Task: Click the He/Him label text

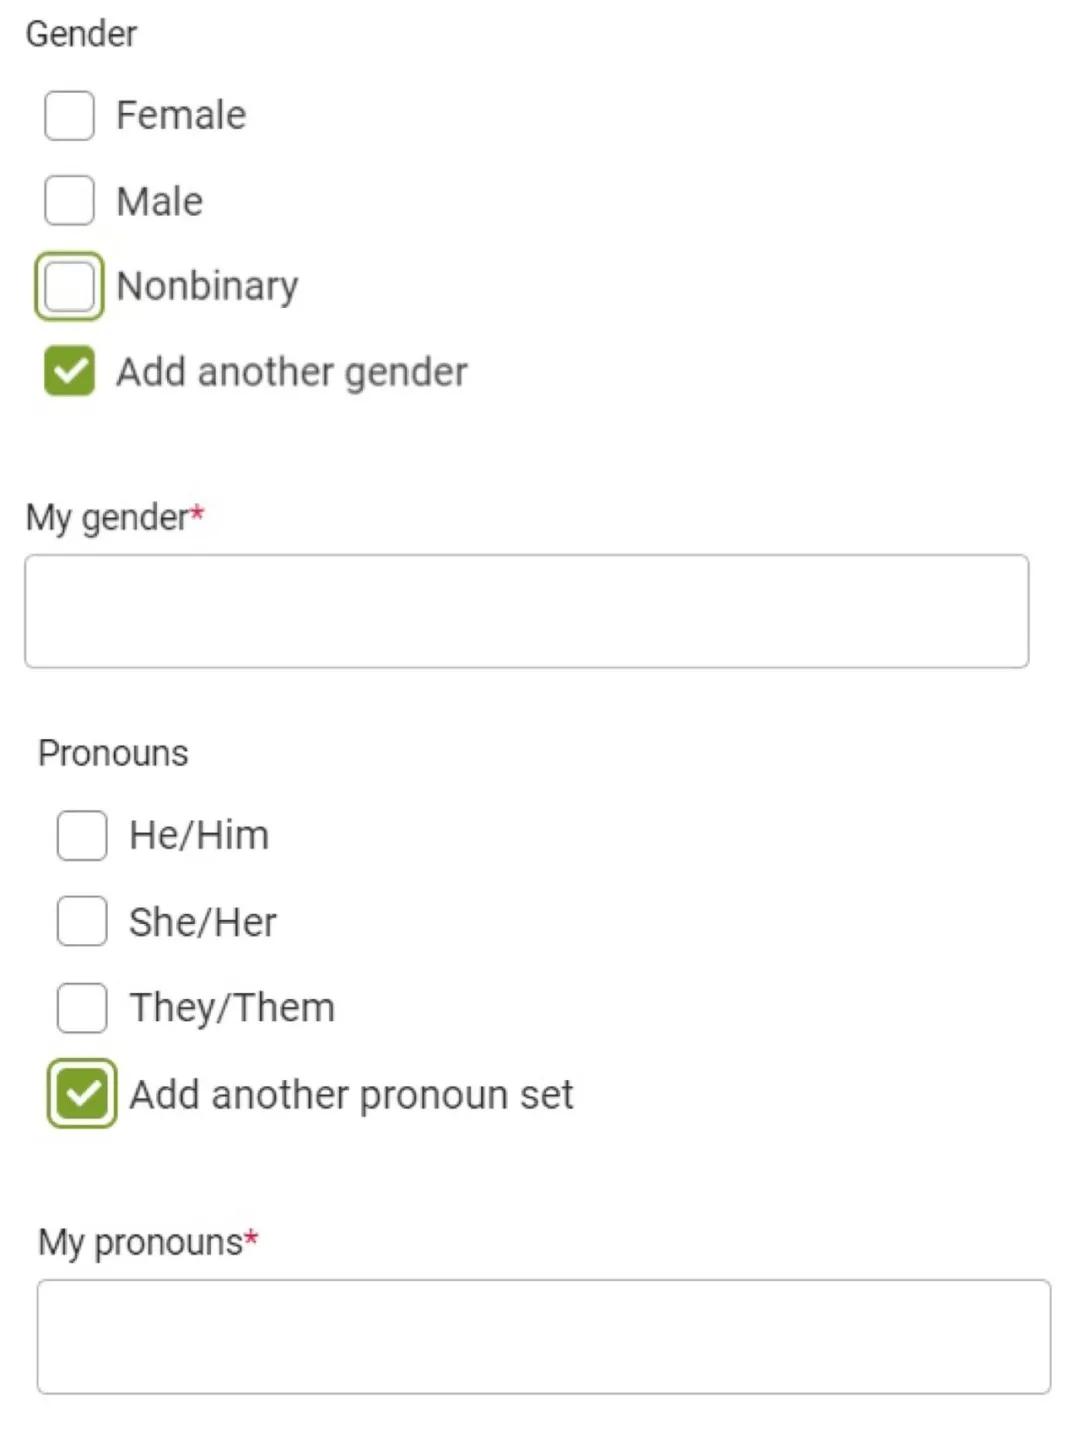Action: click(x=199, y=836)
